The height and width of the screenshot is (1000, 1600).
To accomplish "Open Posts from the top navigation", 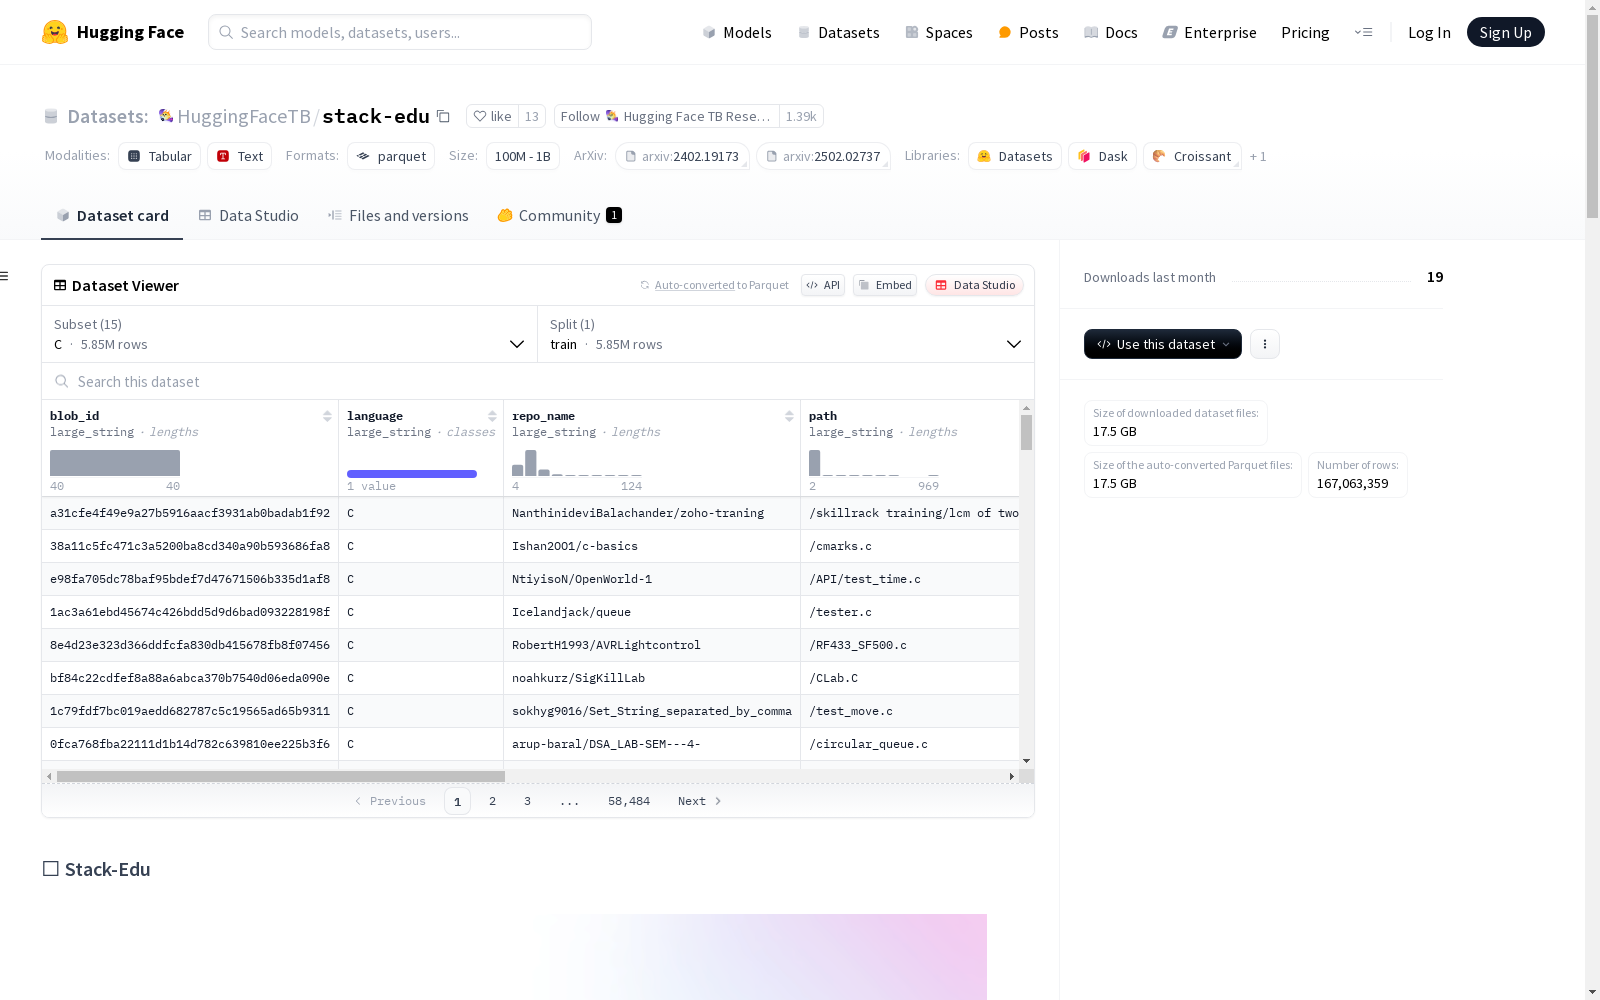I will click(x=1029, y=32).
